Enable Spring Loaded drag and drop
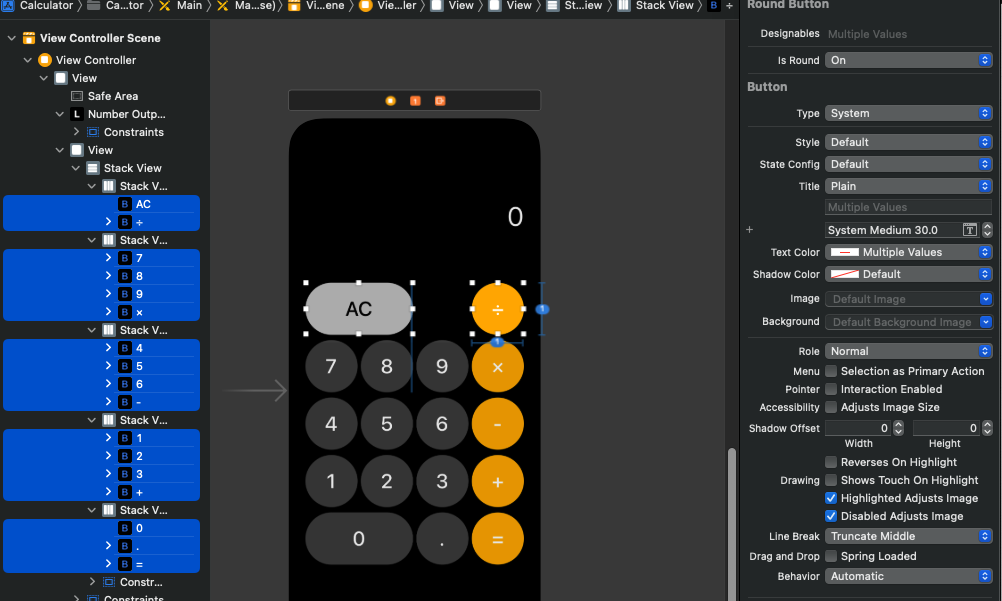 pyautogui.click(x=831, y=556)
